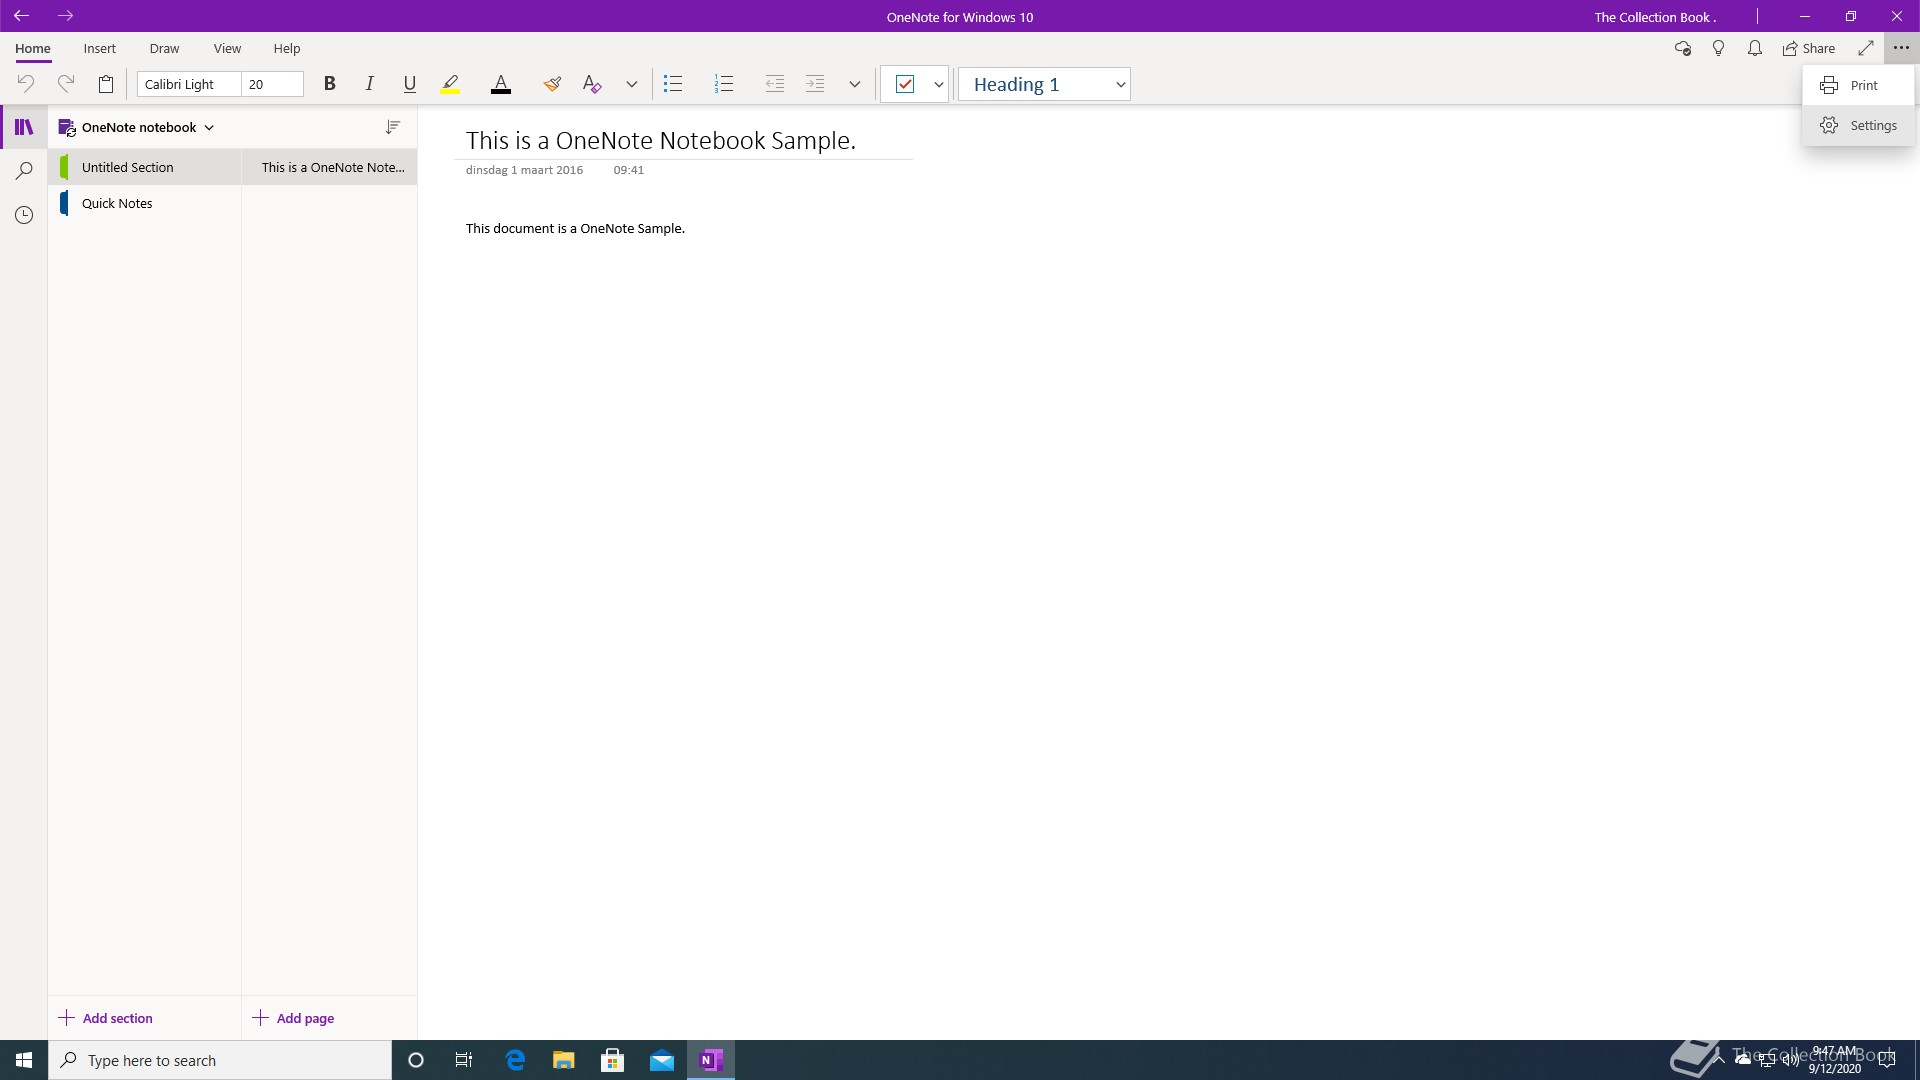Image resolution: width=1920 pixels, height=1080 pixels.
Task: Go forward with the right arrow
Action: click(x=65, y=16)
